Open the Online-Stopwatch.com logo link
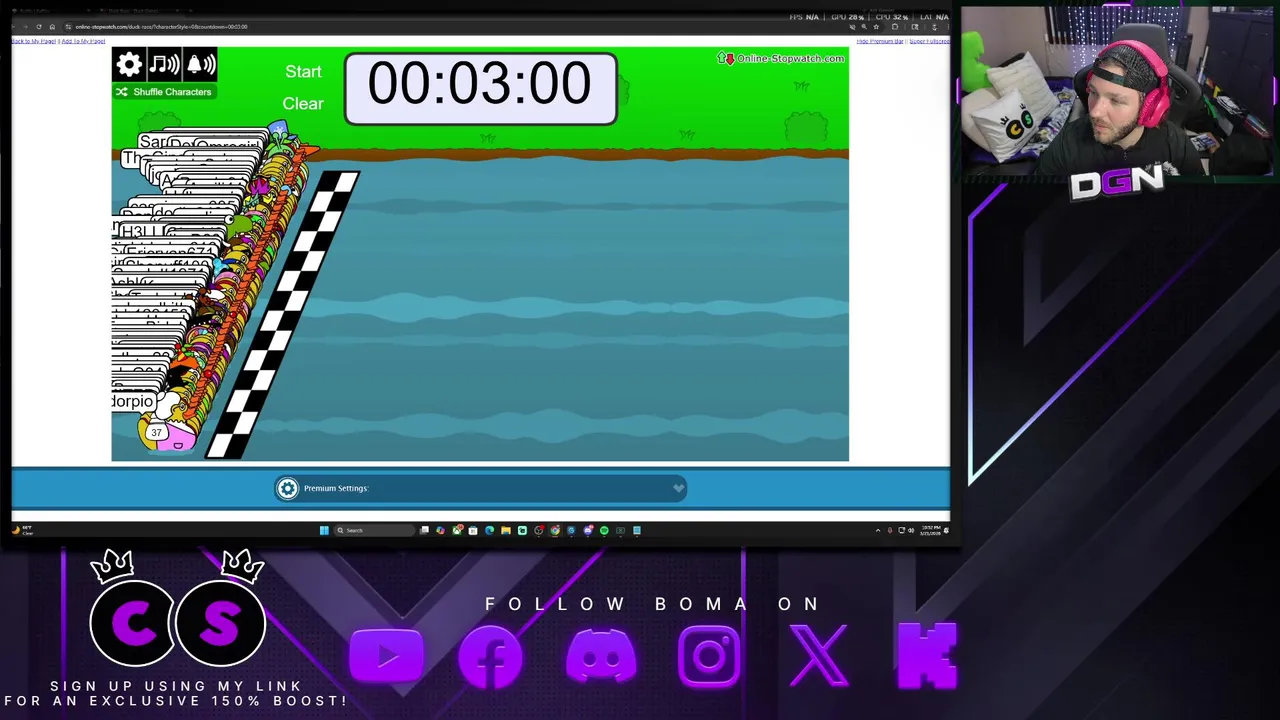The width and height of the screenshot is (1280, 720). [782, 58]
